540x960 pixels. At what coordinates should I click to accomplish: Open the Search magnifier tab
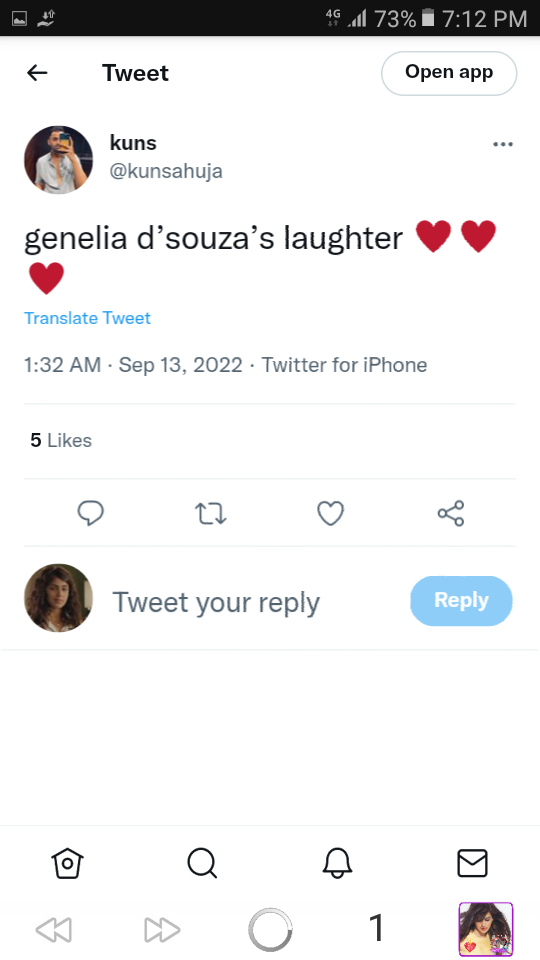click(x=202, y=864)
